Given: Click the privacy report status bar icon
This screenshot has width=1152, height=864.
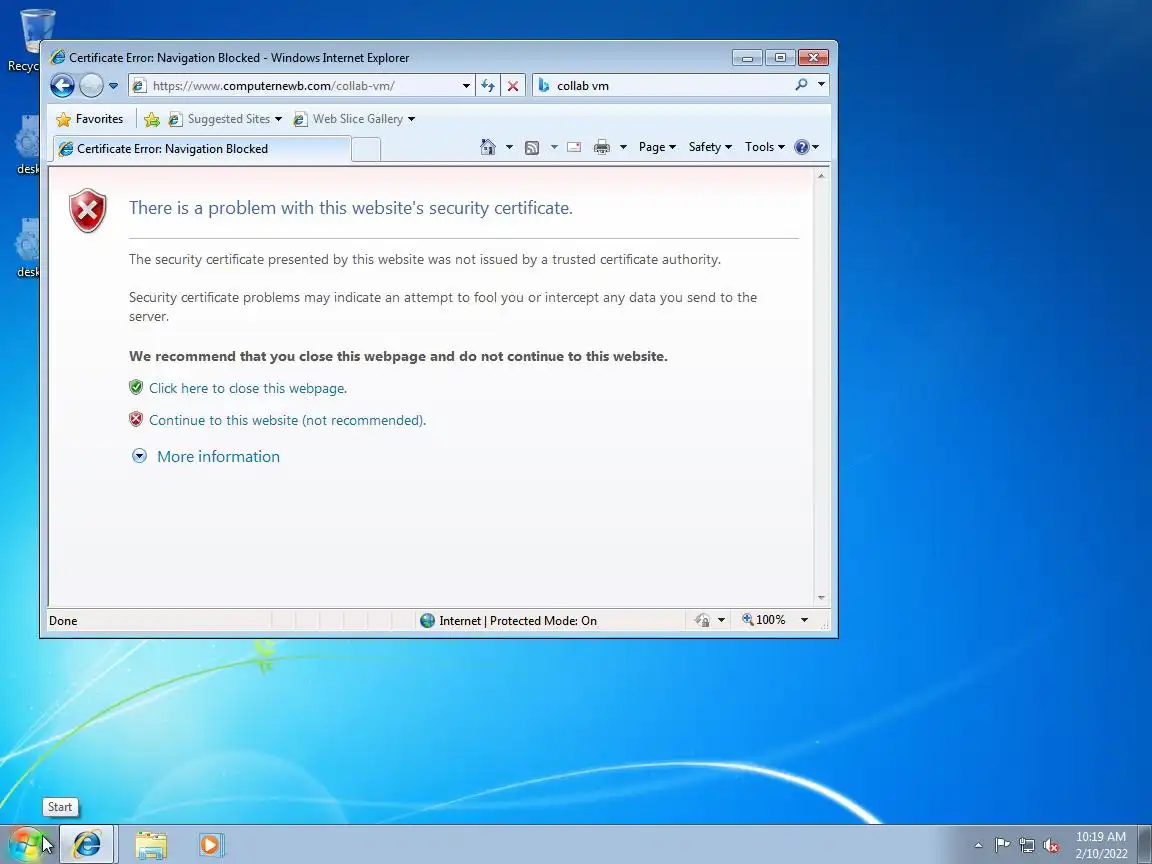Looking at the screenshot, I should click(x=702, y=621).
